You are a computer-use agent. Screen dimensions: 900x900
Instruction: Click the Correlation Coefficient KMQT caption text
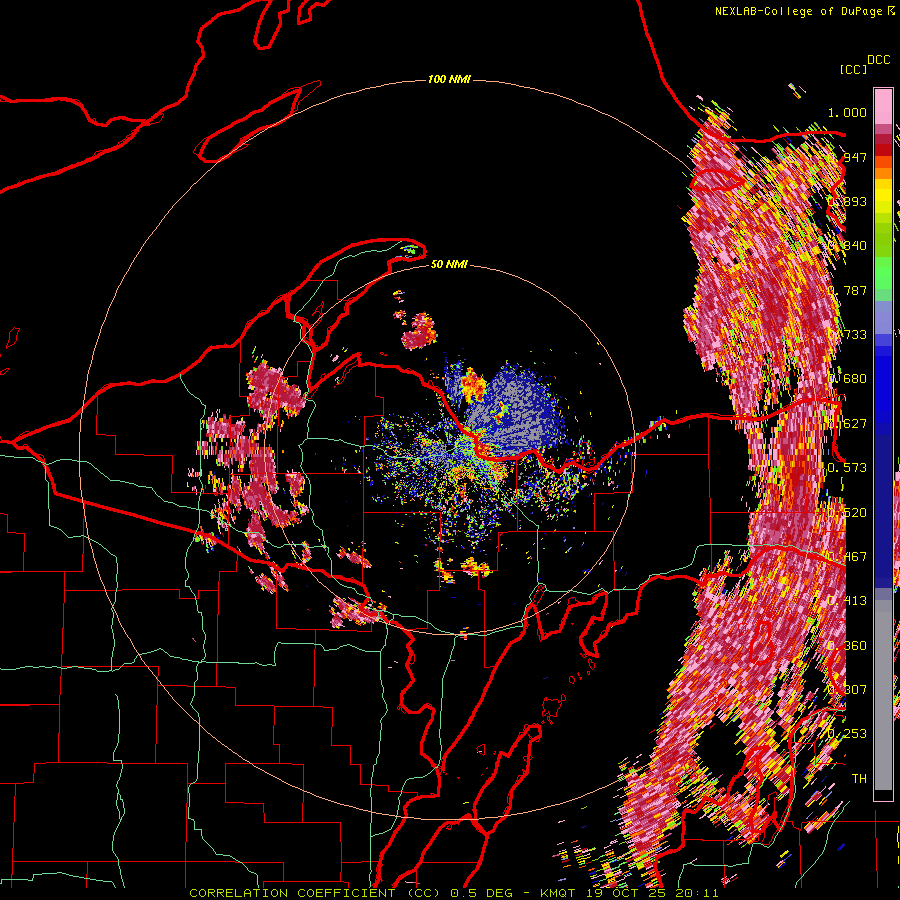tap(454, 893)
